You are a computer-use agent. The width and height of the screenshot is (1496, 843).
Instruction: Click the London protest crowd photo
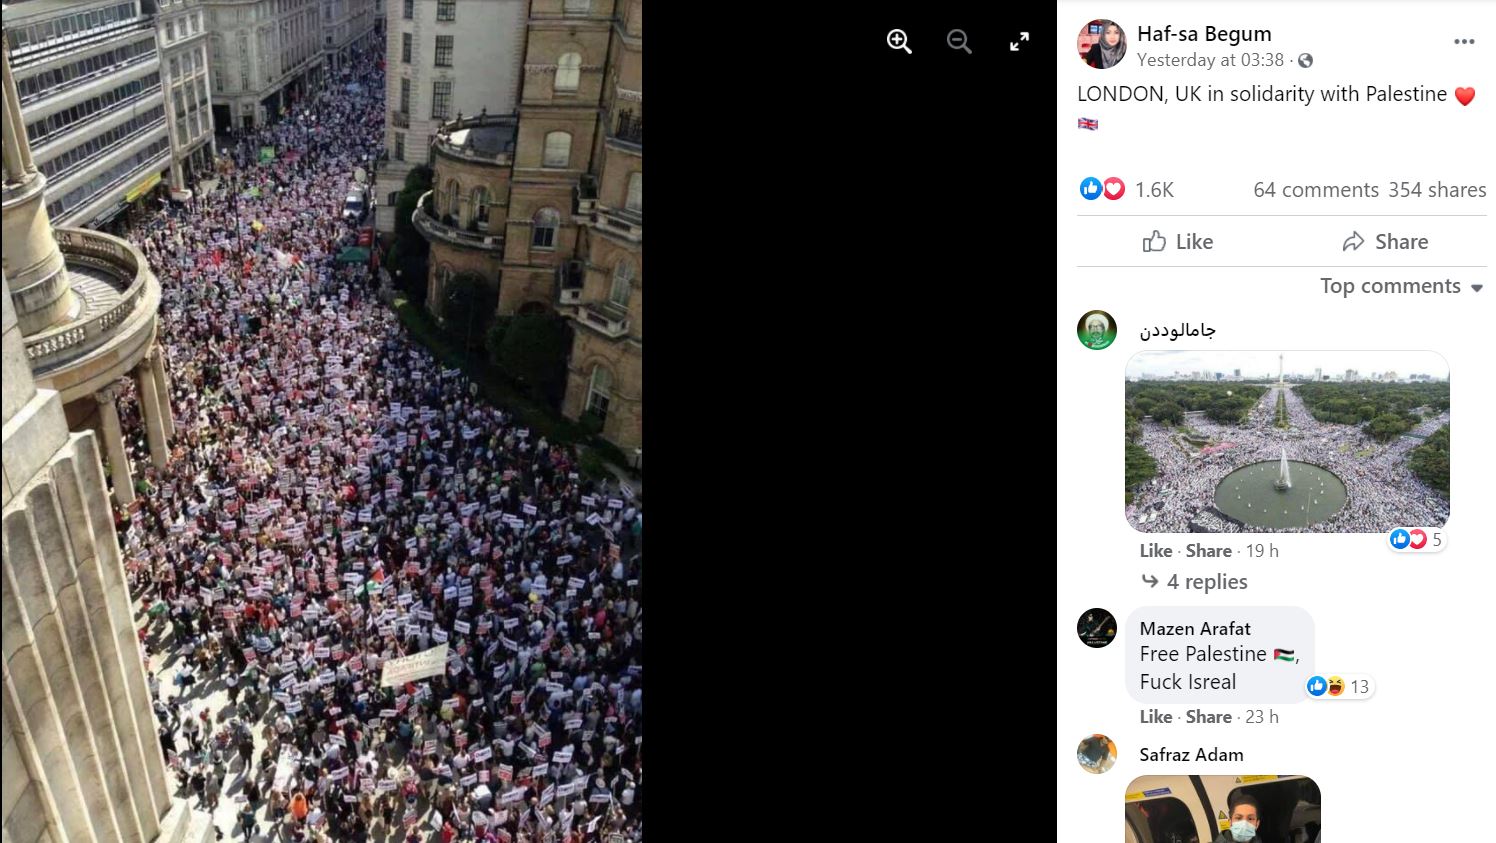(321, 421)
